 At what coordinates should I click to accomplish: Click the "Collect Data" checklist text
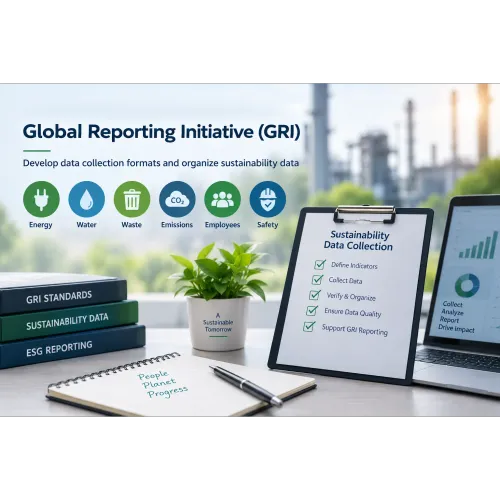tap(345, 280)
